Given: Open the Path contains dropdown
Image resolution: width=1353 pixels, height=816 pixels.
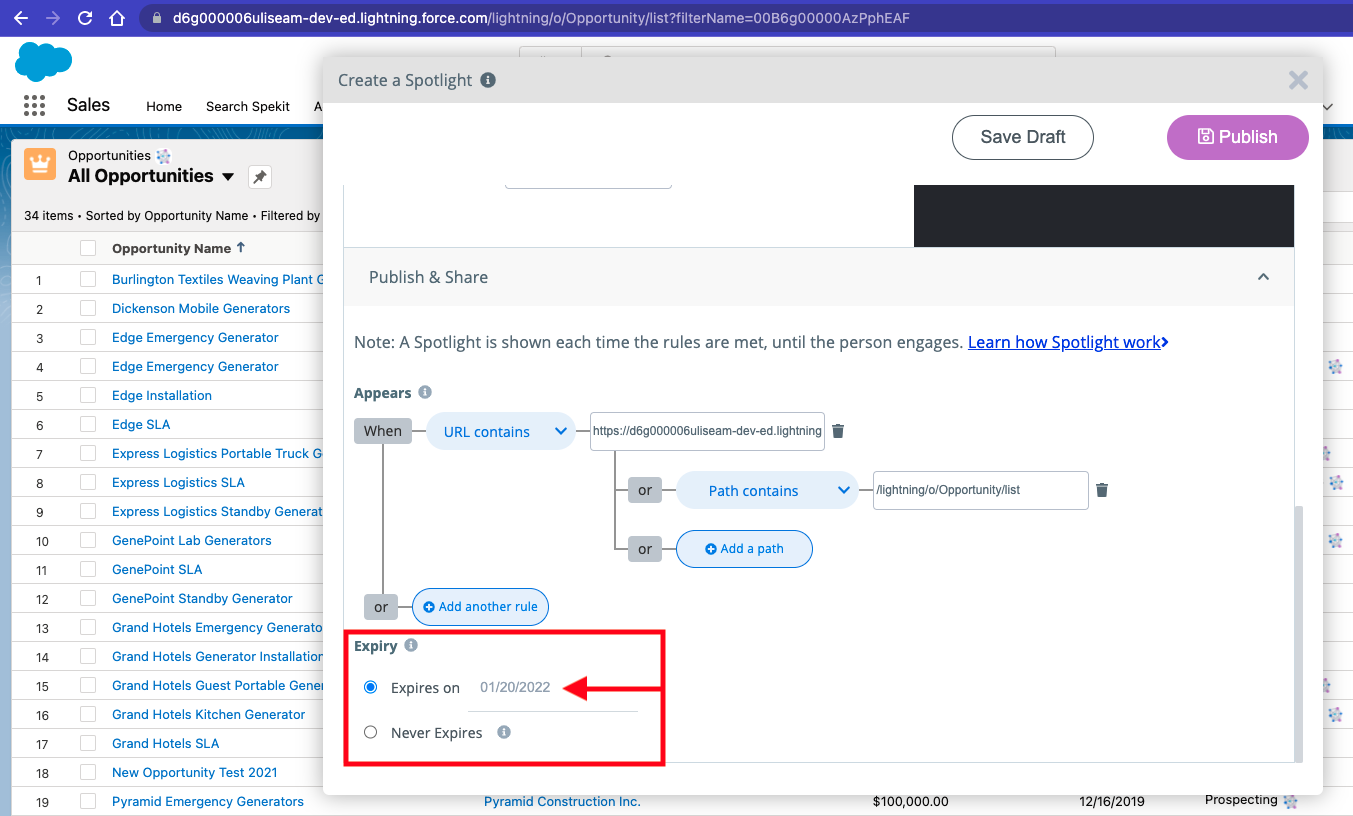Looking at the screenshot, I should pos(767,490).
